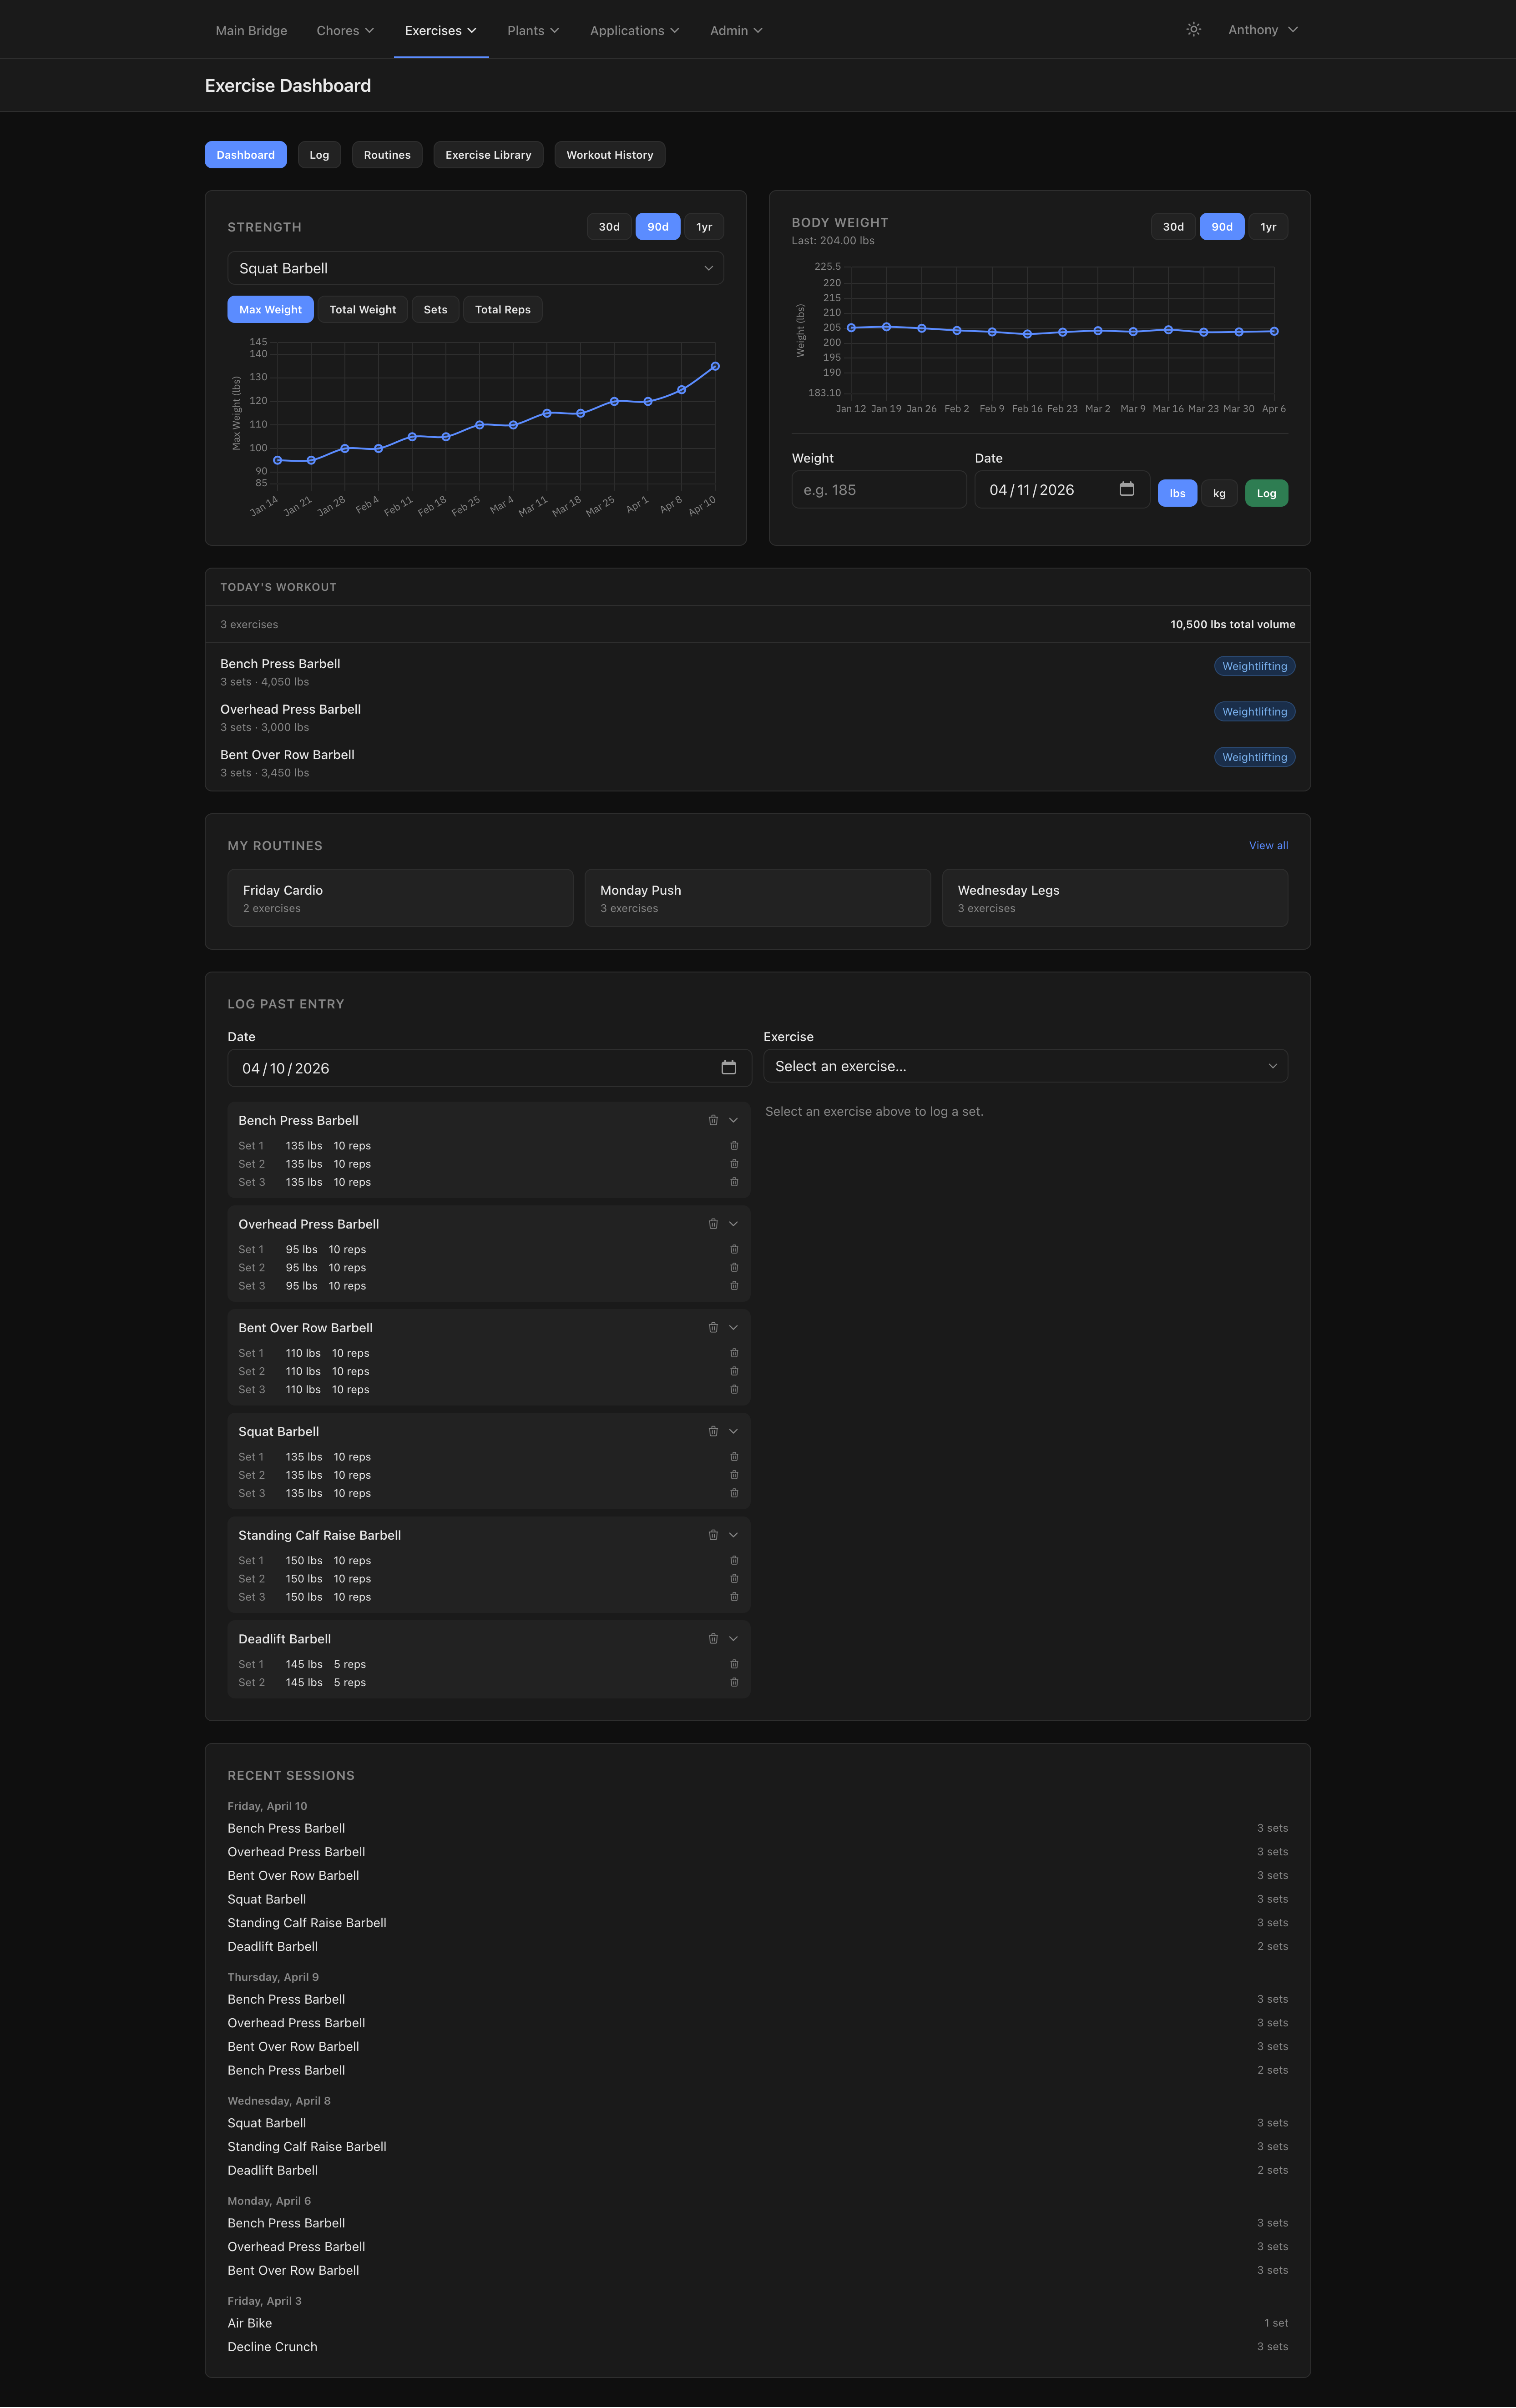This screenshot has height=2408, width=1516.
Task: Delete Bench Press Barbell entry trash icon
Action: click(713, 1120)
